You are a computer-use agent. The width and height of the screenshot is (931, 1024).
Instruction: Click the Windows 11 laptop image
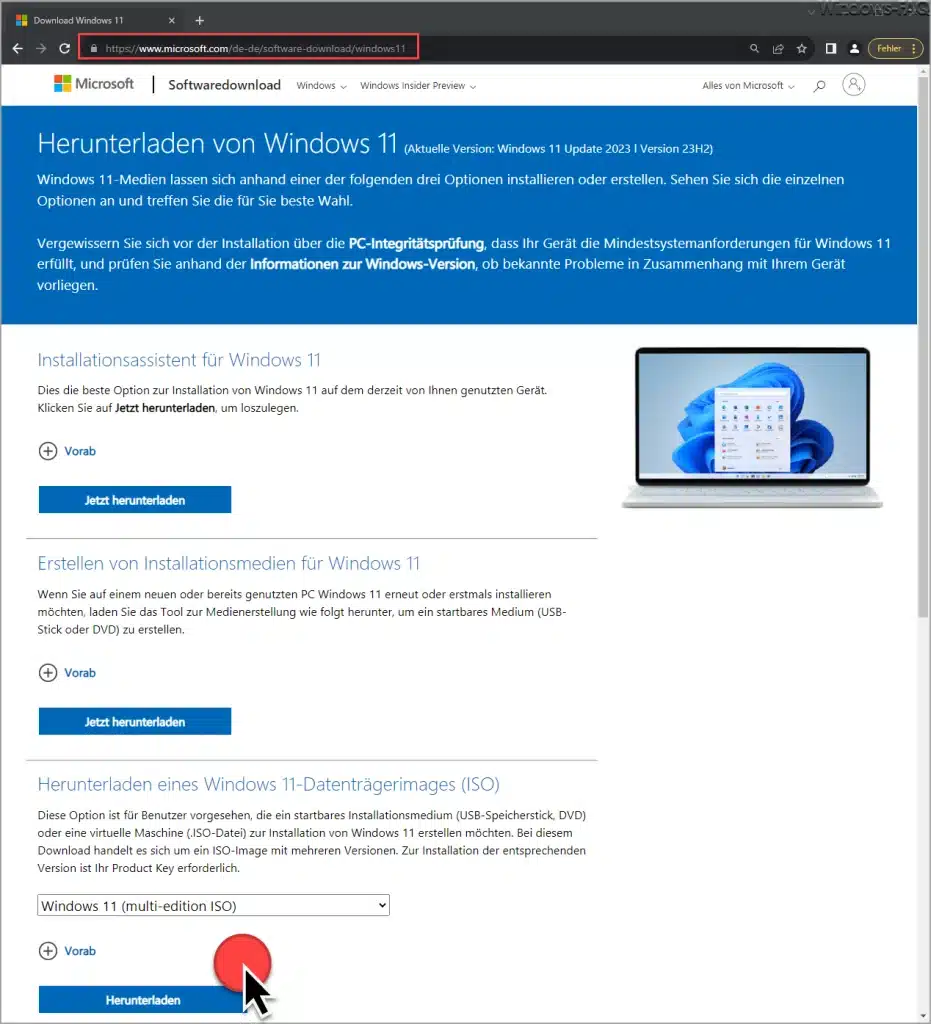752,428
